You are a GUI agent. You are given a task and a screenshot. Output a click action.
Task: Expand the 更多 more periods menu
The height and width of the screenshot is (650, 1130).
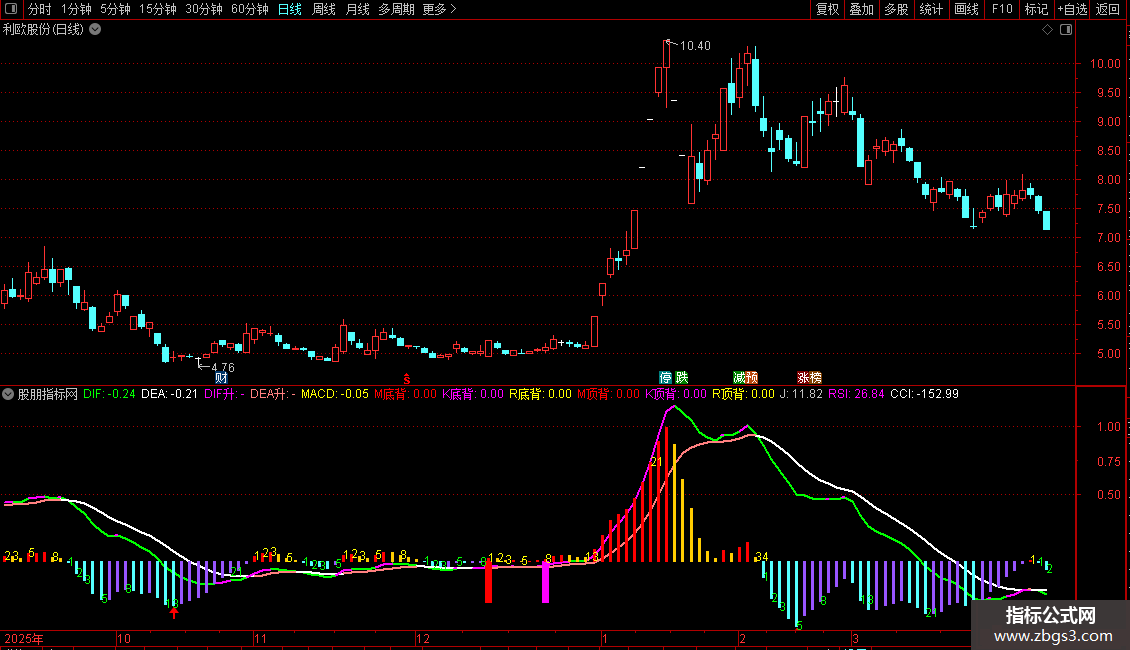439,9
